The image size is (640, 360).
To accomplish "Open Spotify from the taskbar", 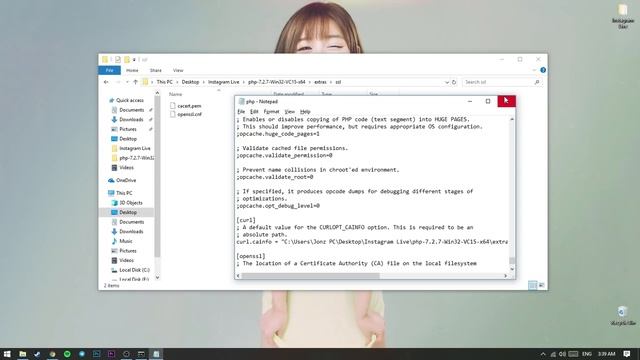I will coord(67,354).
